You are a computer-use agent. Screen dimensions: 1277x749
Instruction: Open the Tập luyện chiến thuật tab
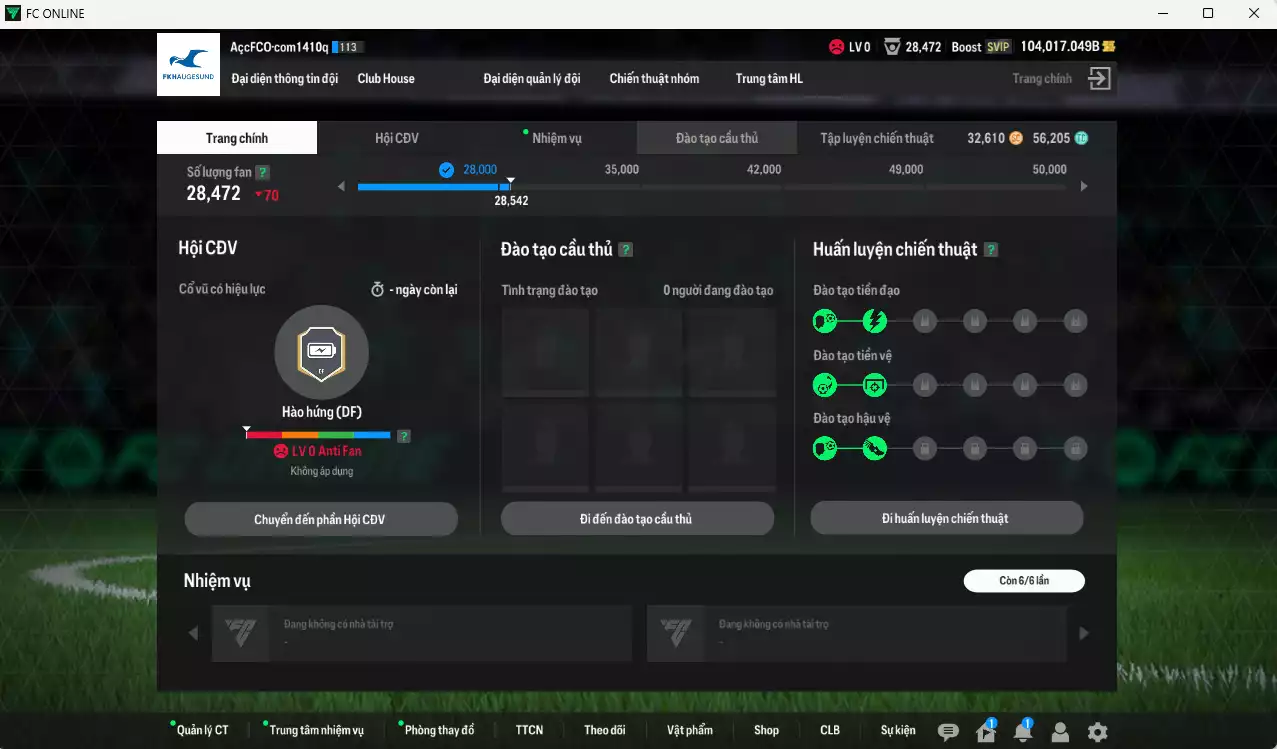(x=876, y=138)
